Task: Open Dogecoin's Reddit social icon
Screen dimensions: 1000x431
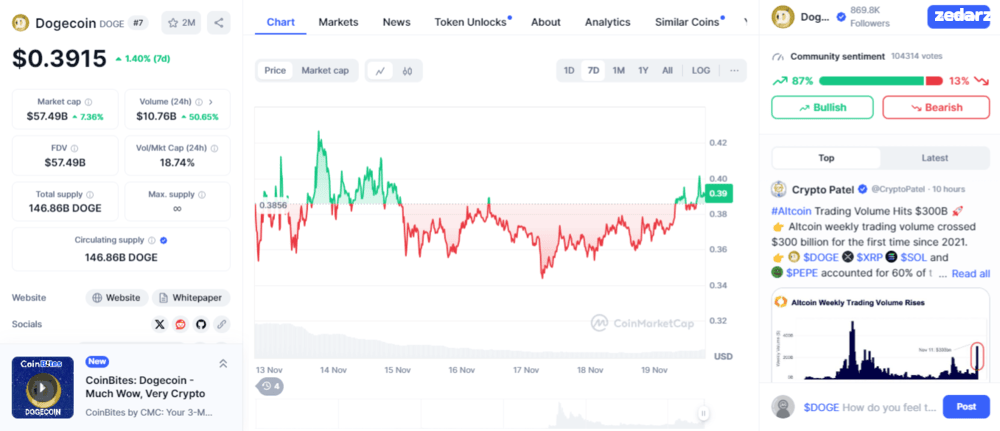Action: [x=180, y=325]
